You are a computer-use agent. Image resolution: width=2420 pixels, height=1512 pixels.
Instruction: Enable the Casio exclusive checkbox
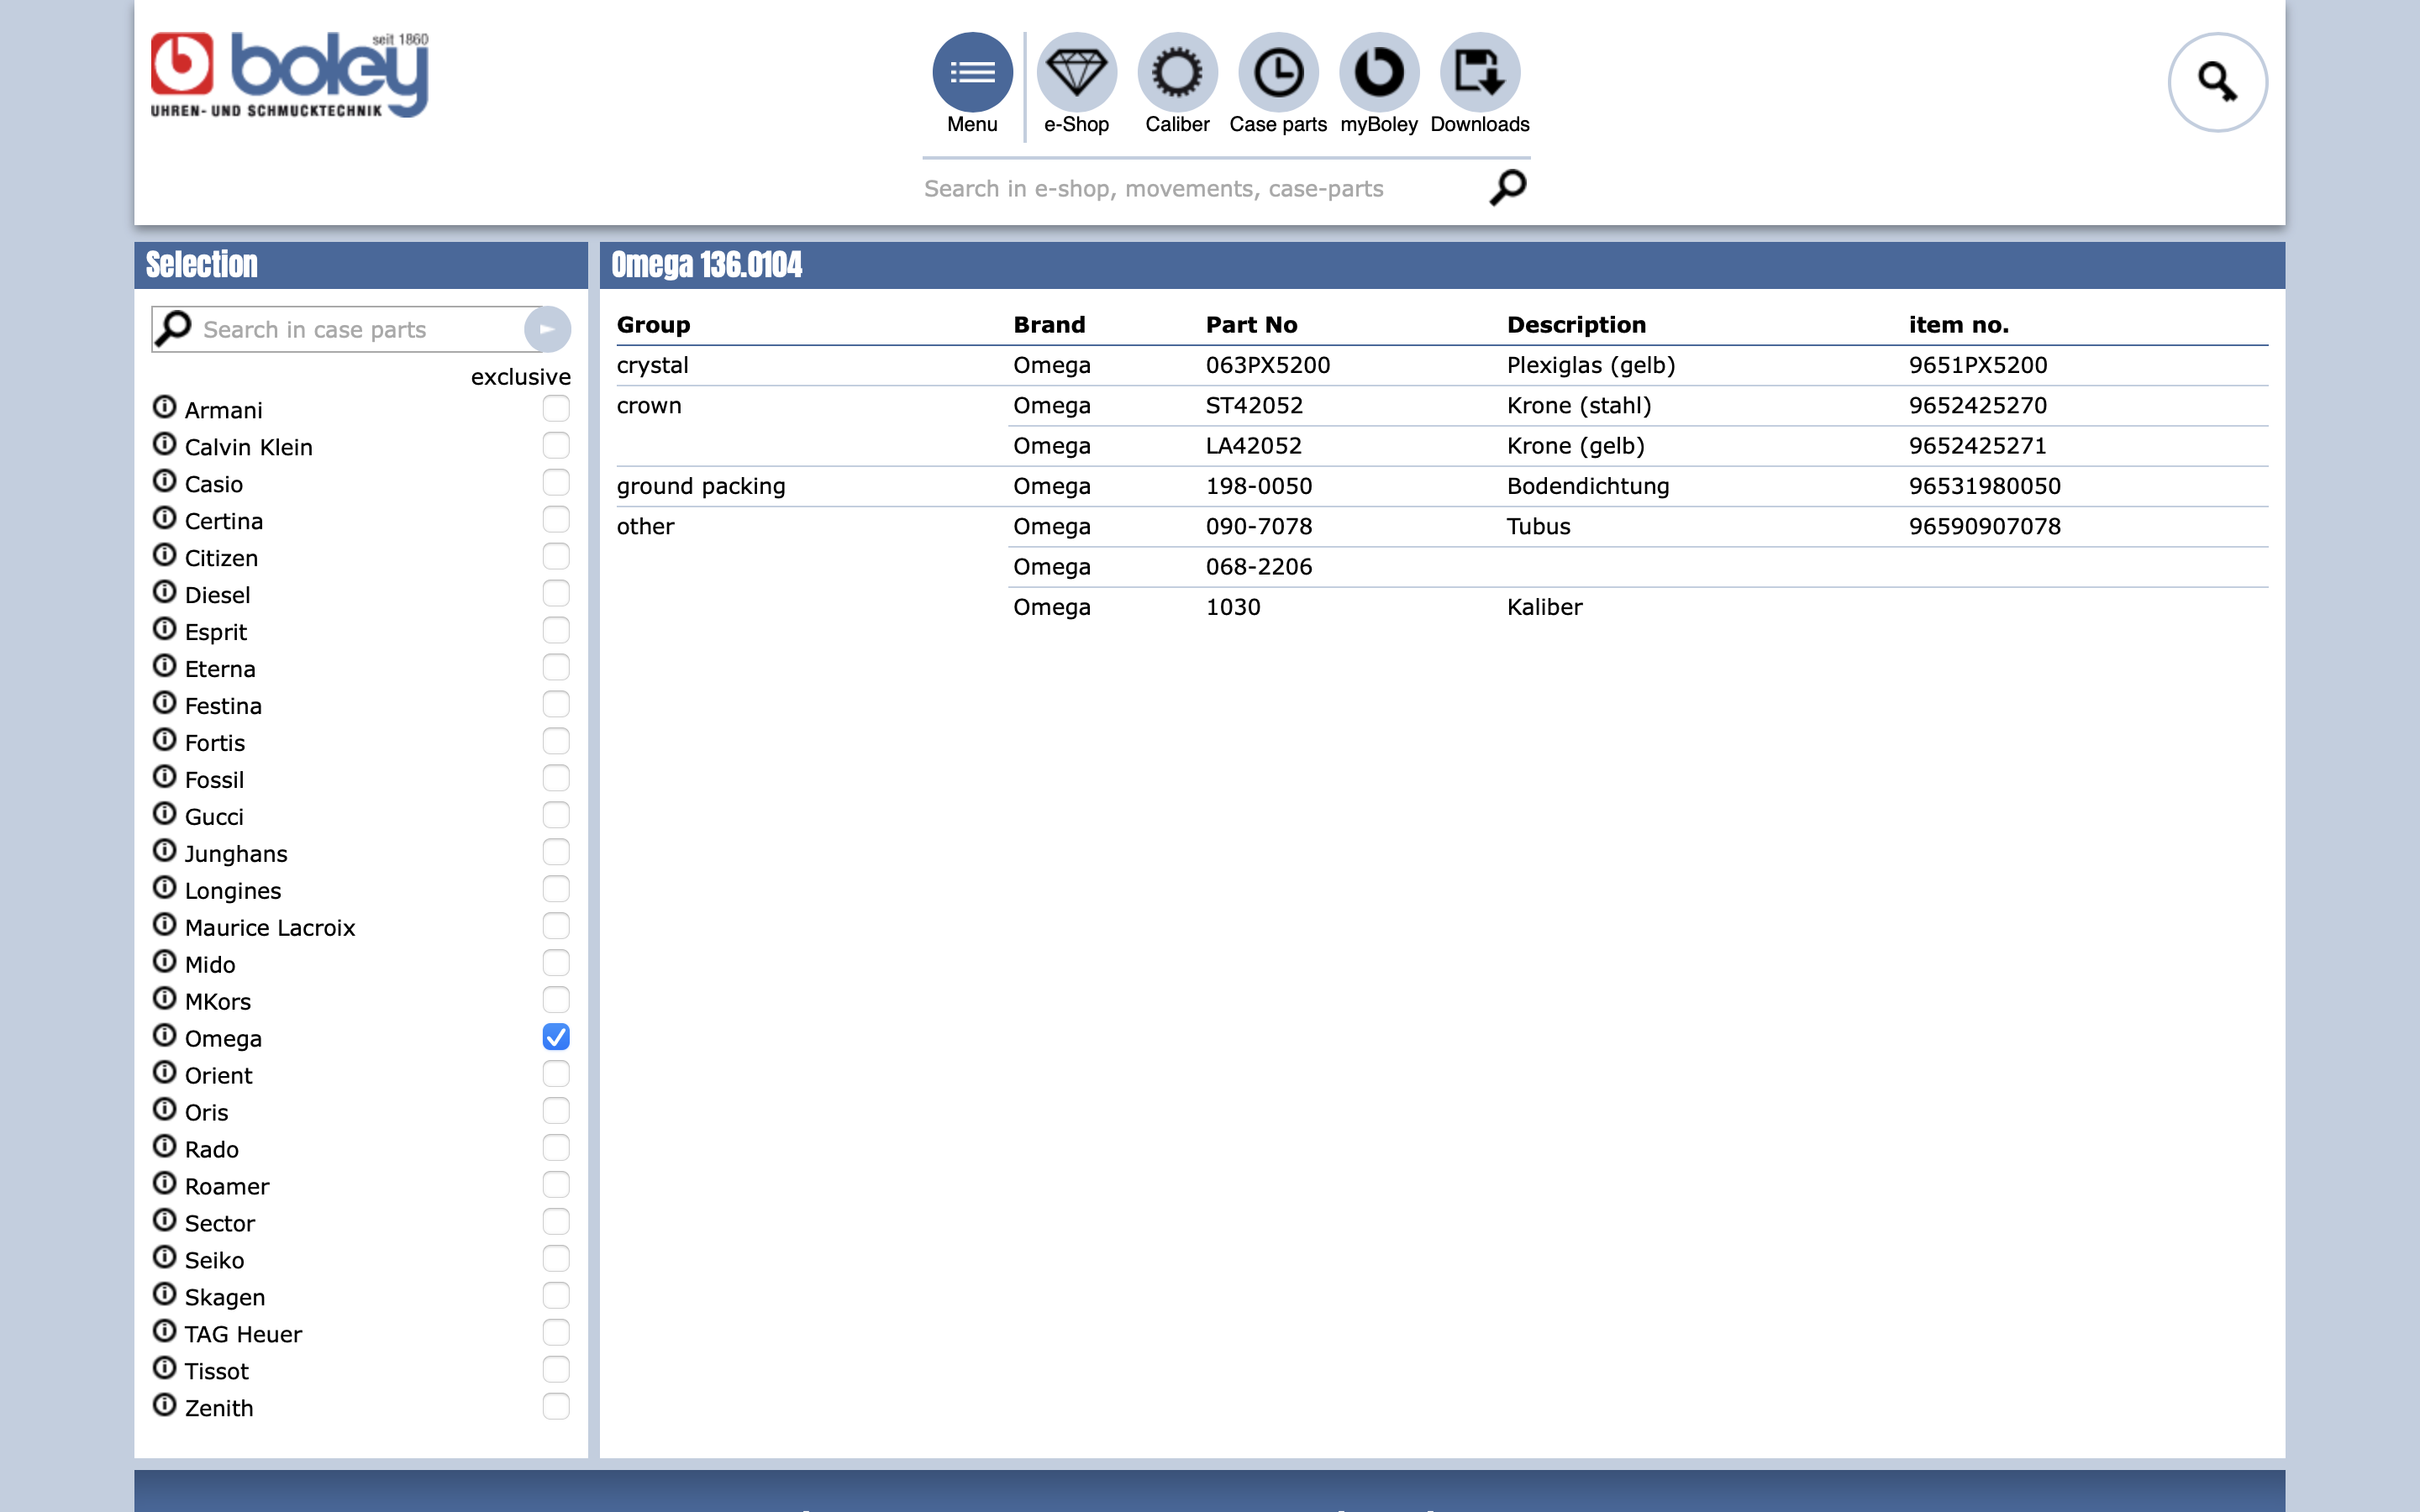coord(556,483)
